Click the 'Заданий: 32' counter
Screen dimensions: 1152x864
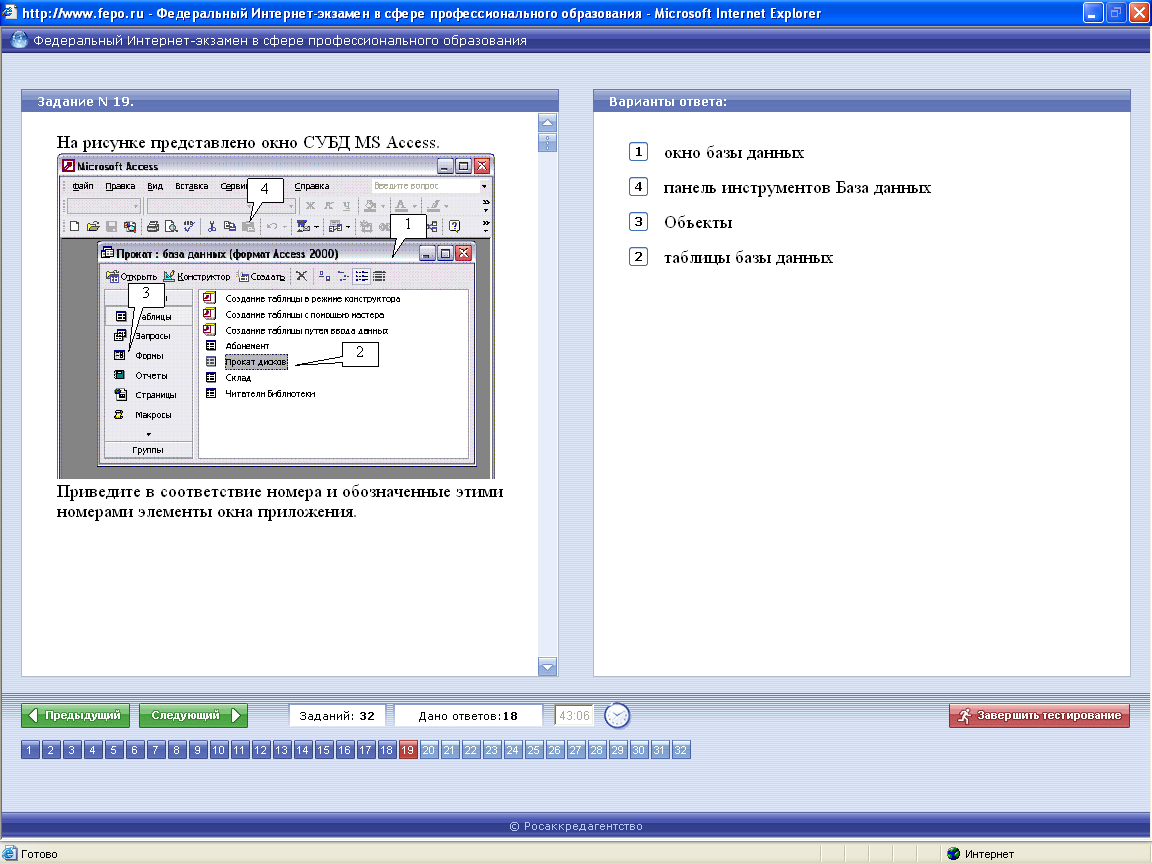click(x=337, y=716)
